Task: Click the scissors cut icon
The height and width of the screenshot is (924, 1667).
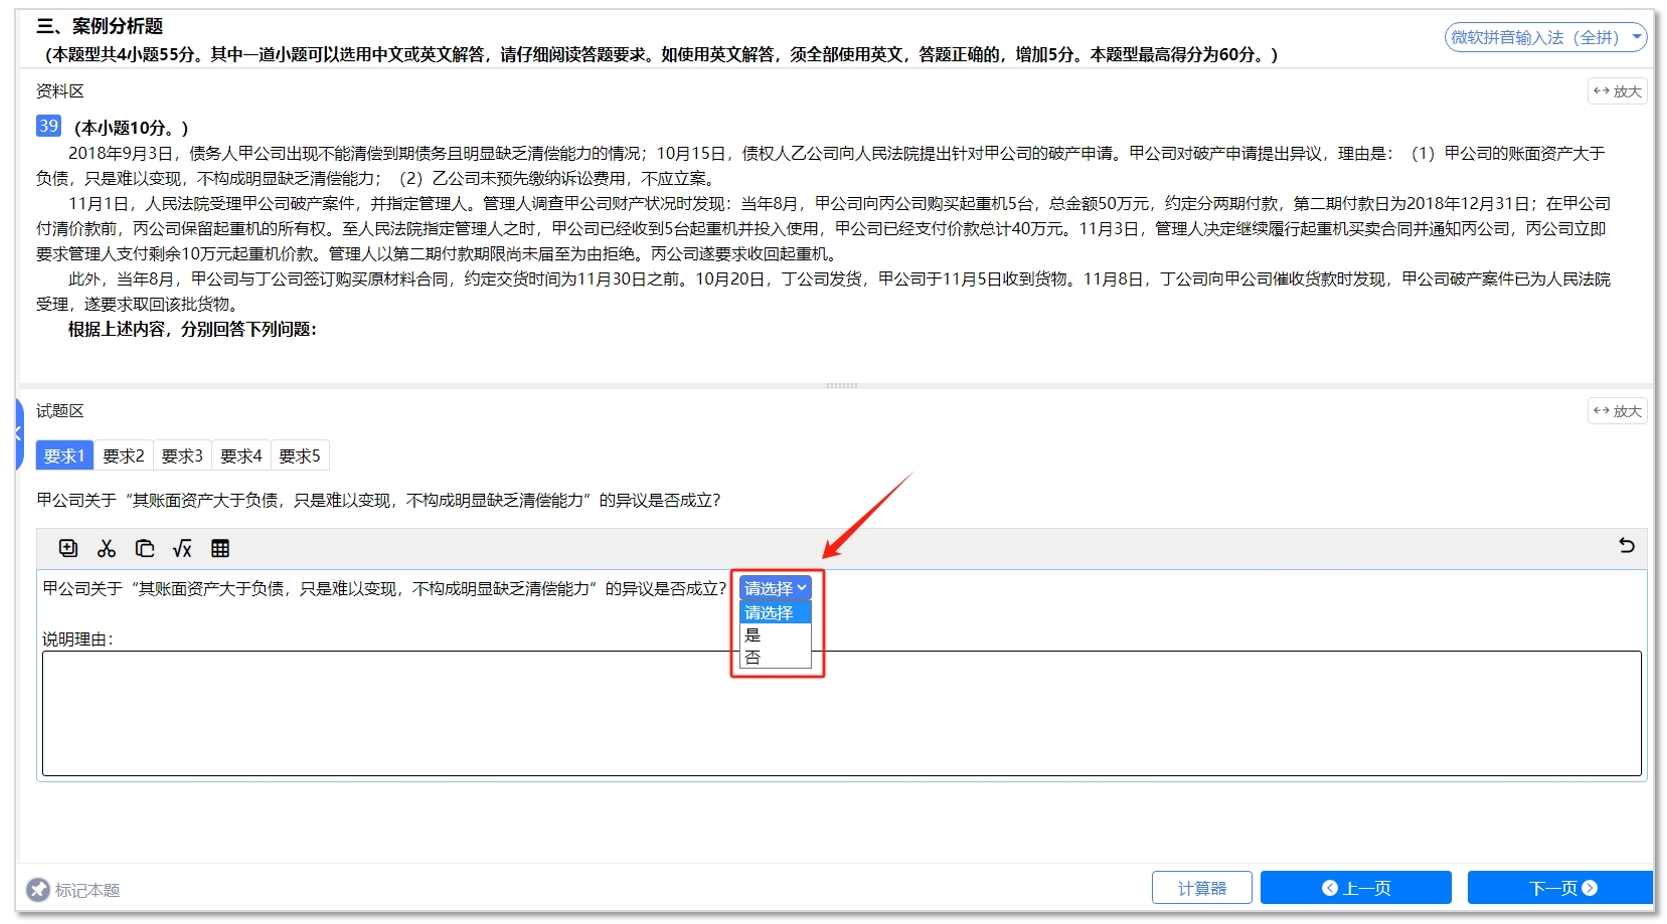Action: click(x=106, y=548)
